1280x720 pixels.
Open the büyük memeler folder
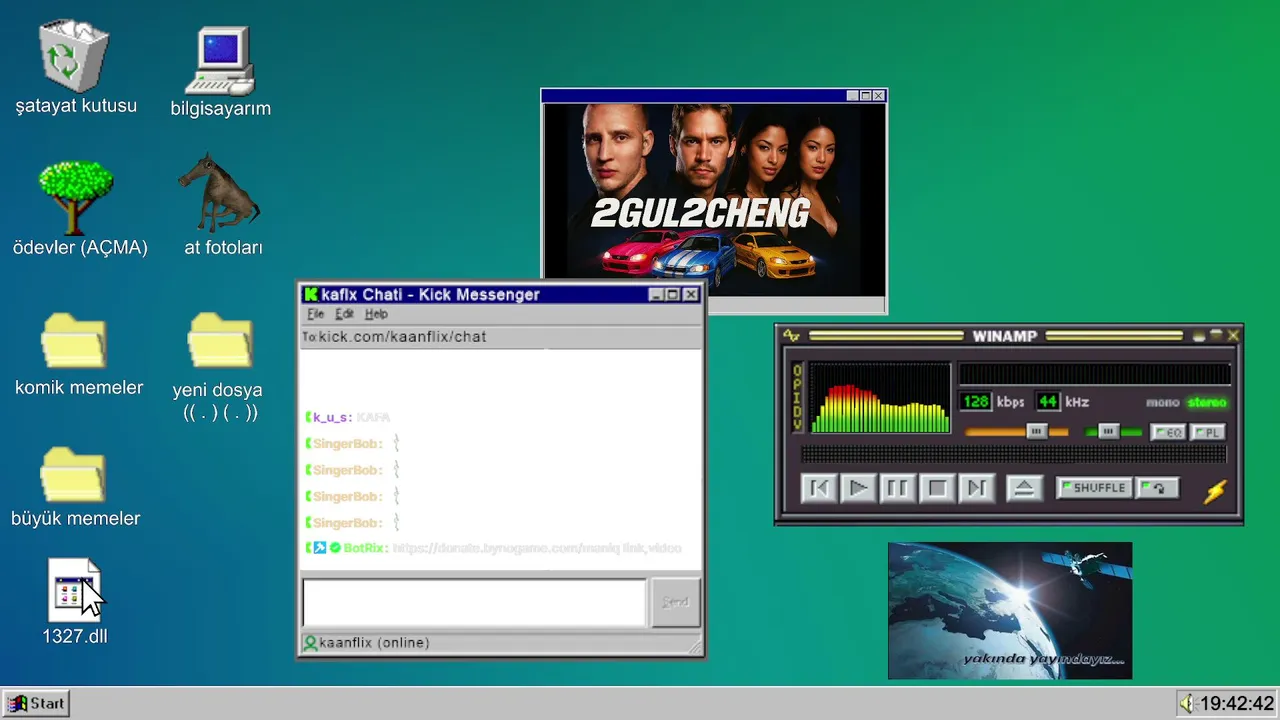pyautogui.click(x=73, y=473)
